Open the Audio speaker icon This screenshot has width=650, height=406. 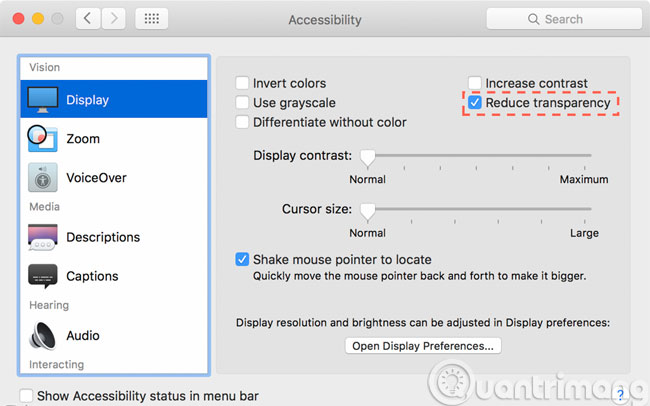coord(42,335)
